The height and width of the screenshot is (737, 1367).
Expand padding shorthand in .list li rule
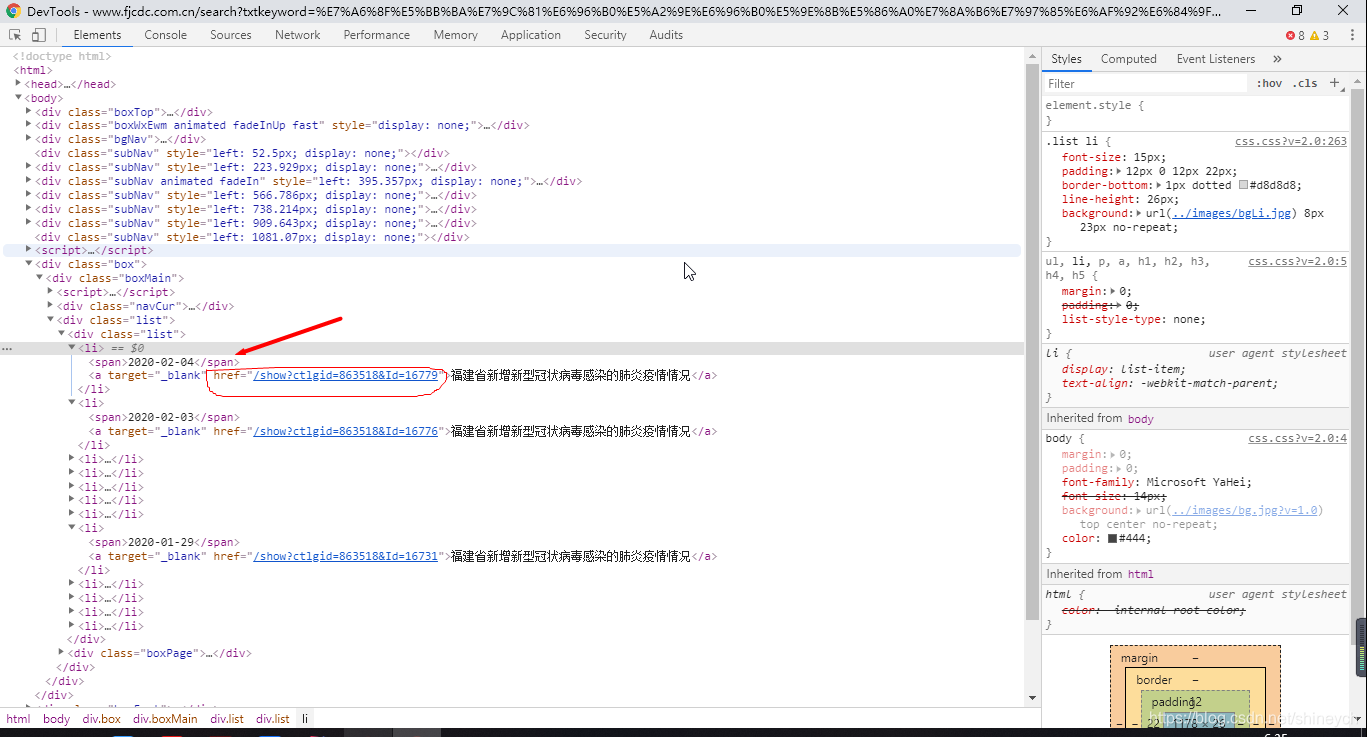pyautogui.click(x=1121, y=172)
